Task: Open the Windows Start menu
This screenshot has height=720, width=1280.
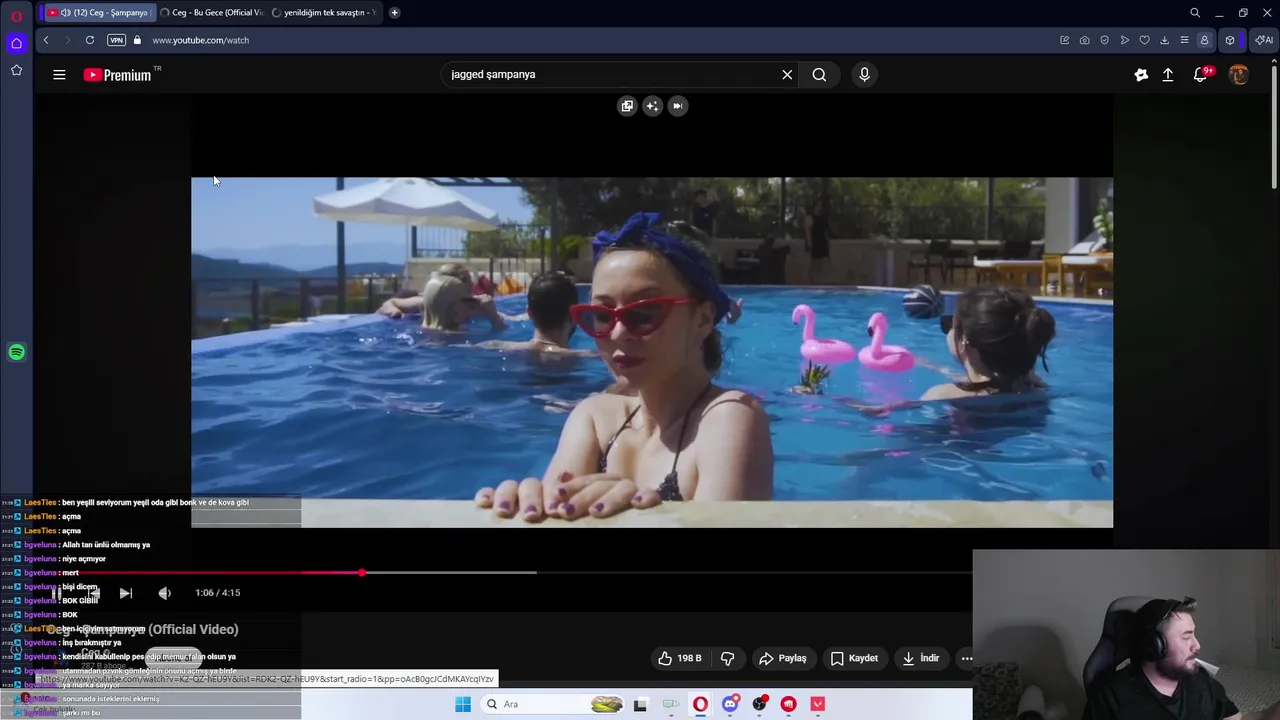Action: coord(463,704)
